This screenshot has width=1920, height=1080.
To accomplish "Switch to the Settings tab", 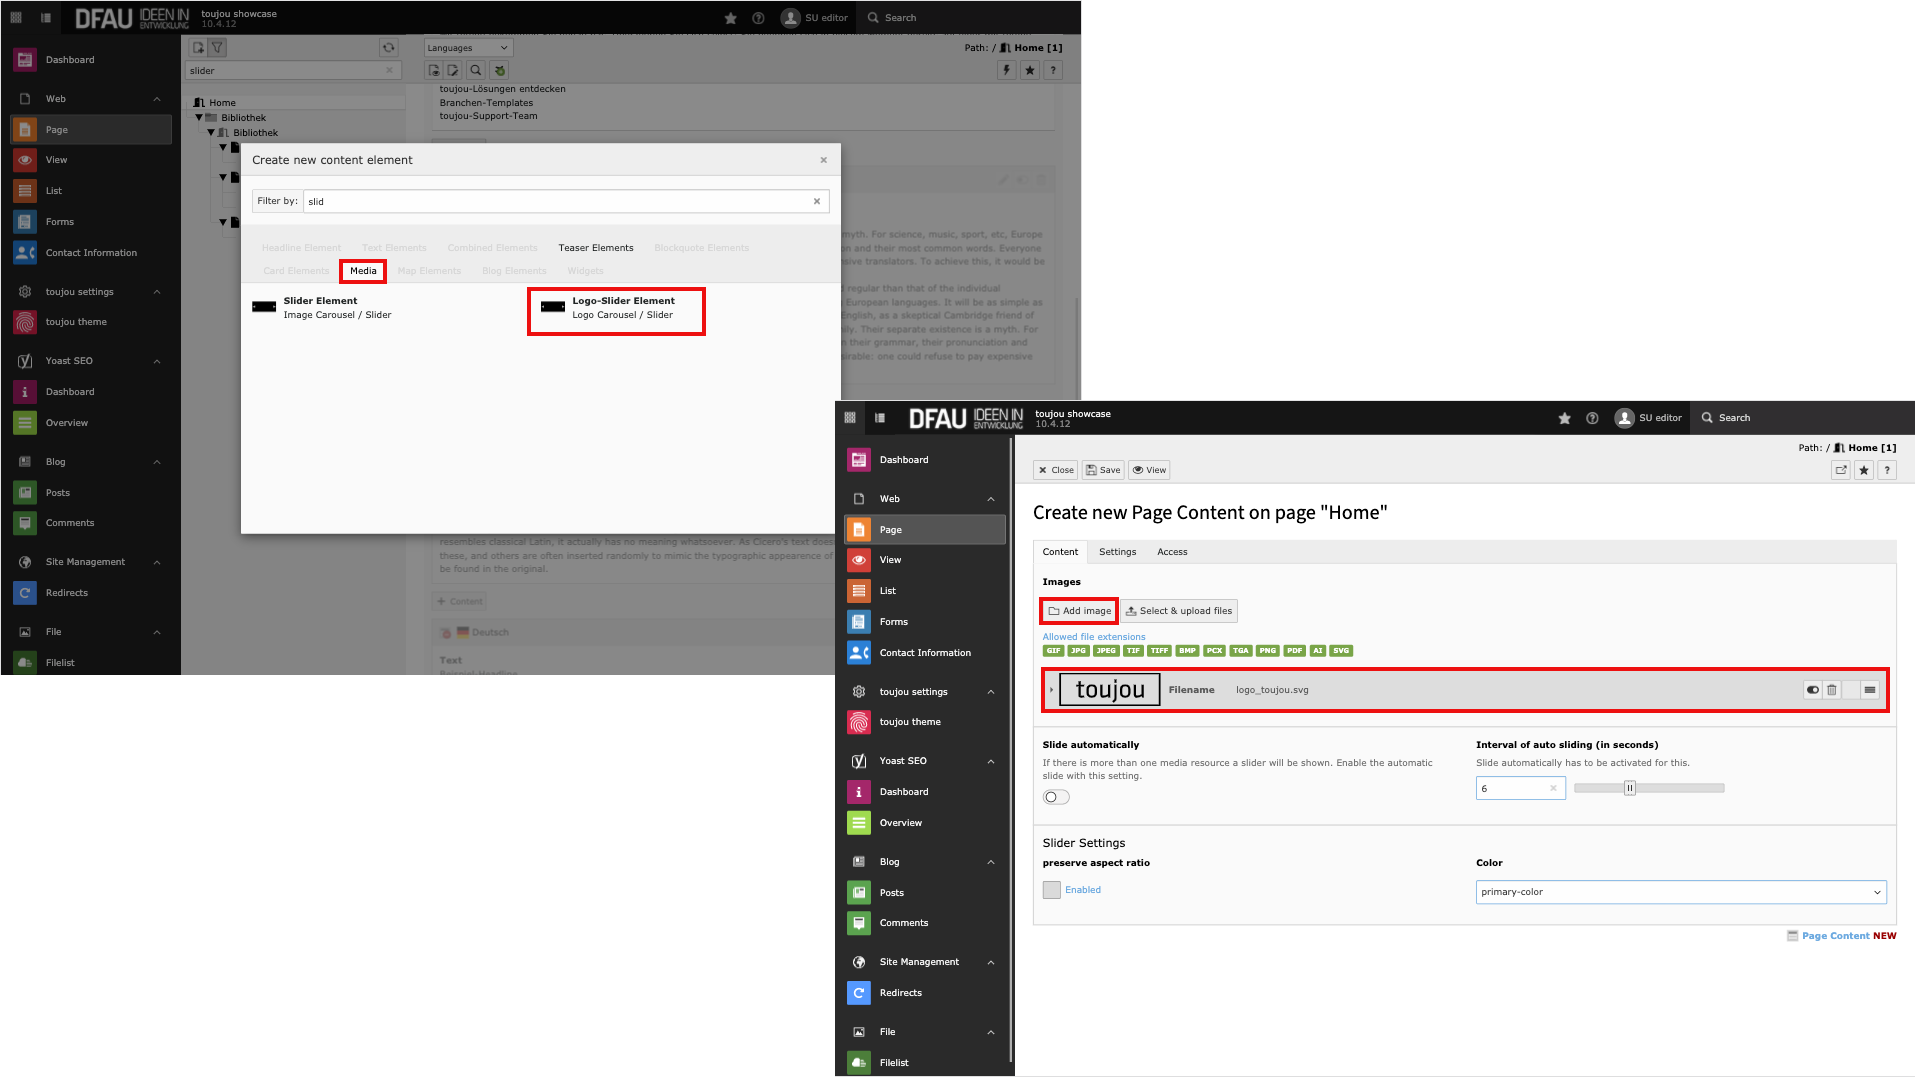I will pyautogui.click(x=1117, y=552).
